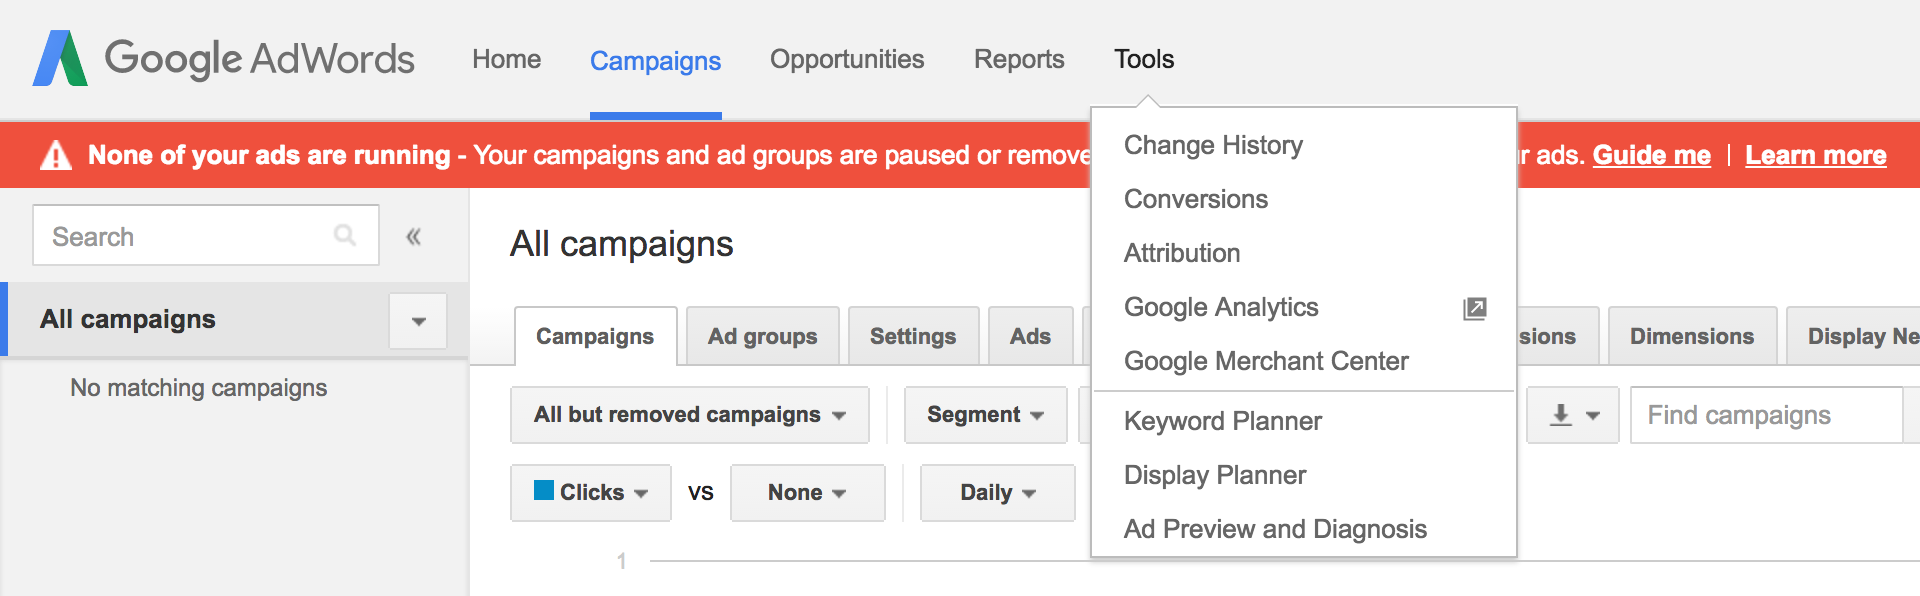The image size is (1920, 596).
Task: Click the external link icon beside Google Analytics
Action: (x=1475, y=308)
